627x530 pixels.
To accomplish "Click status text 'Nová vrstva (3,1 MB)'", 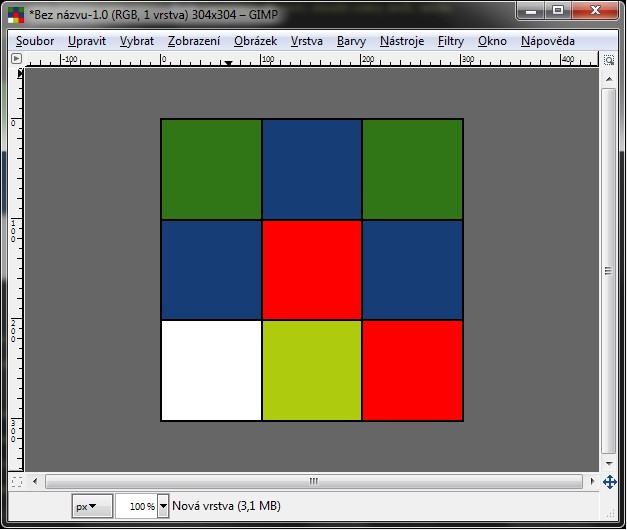I will (226, 506).
